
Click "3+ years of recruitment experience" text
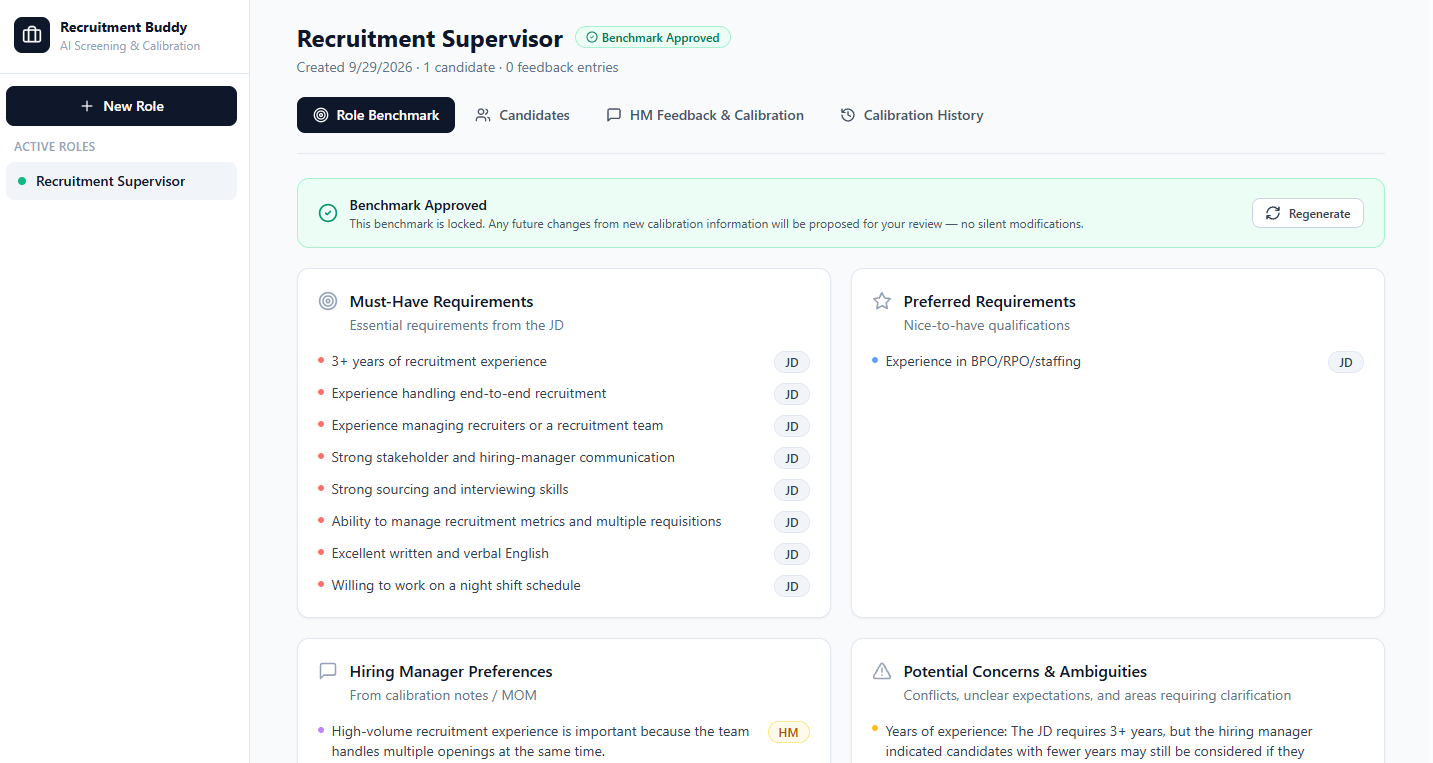click(x=439, y=361)
